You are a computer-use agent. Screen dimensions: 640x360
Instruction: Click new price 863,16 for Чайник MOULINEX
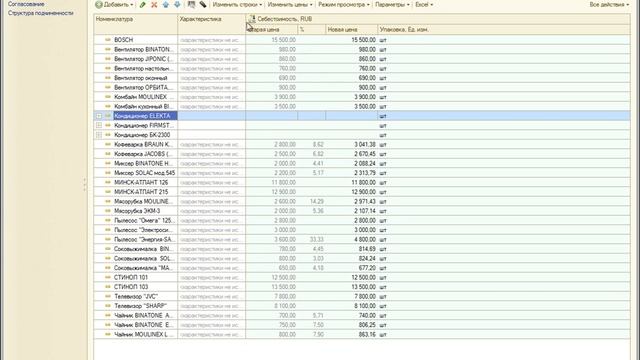(x=367, y=335)
